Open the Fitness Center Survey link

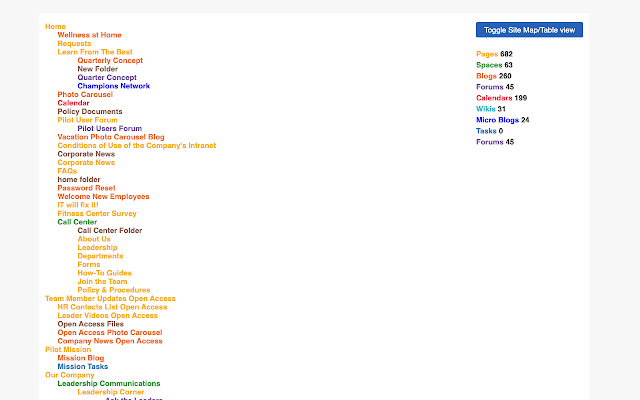click(97, 213)
